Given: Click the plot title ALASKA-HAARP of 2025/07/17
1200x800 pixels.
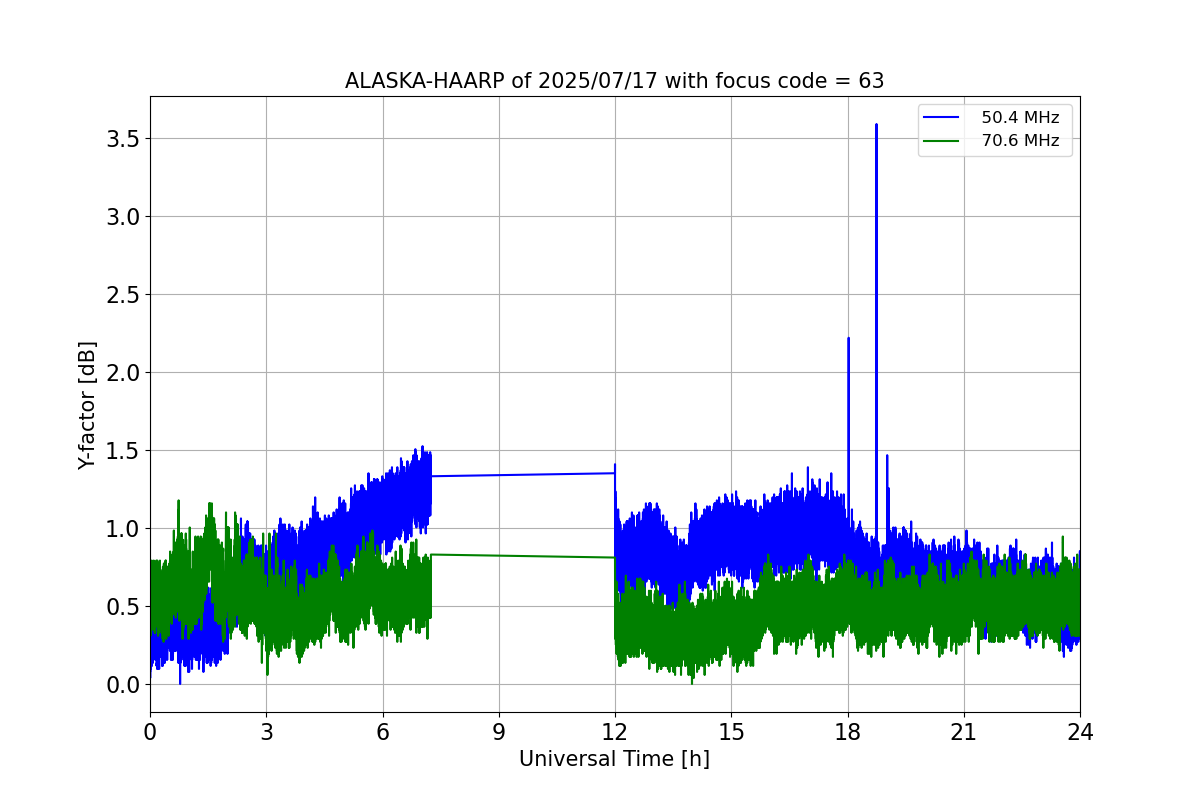Looking at the screenshot, I should coord(614,81).
